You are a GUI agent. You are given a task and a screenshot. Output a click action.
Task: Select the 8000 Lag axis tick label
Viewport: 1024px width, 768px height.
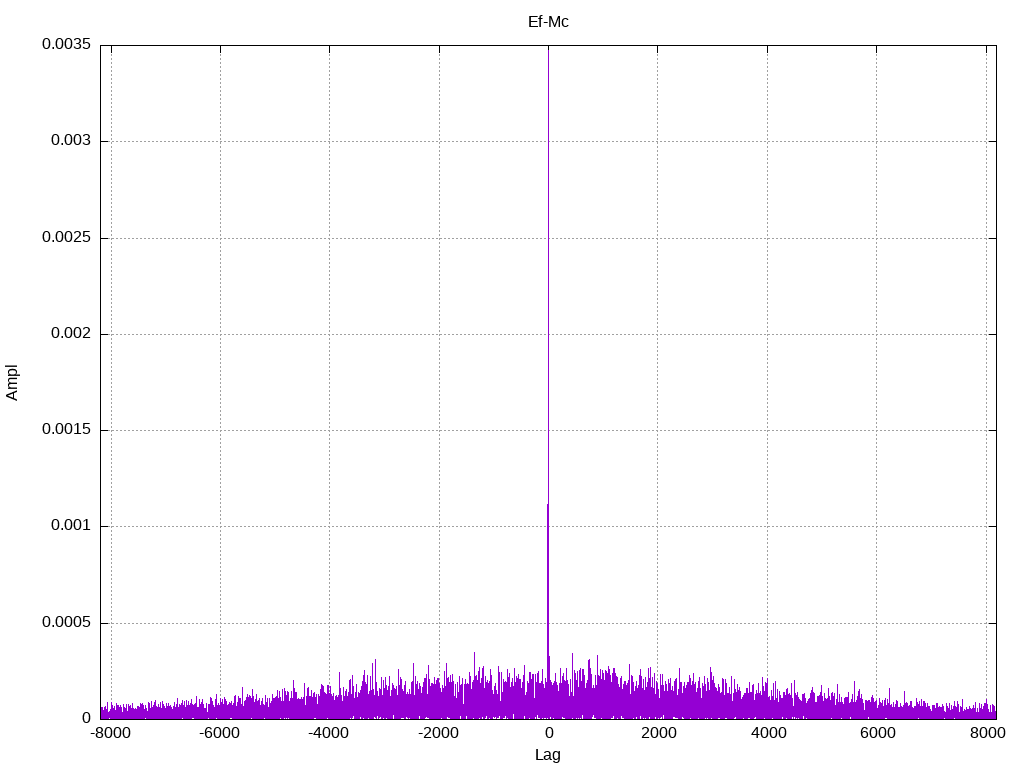pos(986,733)
